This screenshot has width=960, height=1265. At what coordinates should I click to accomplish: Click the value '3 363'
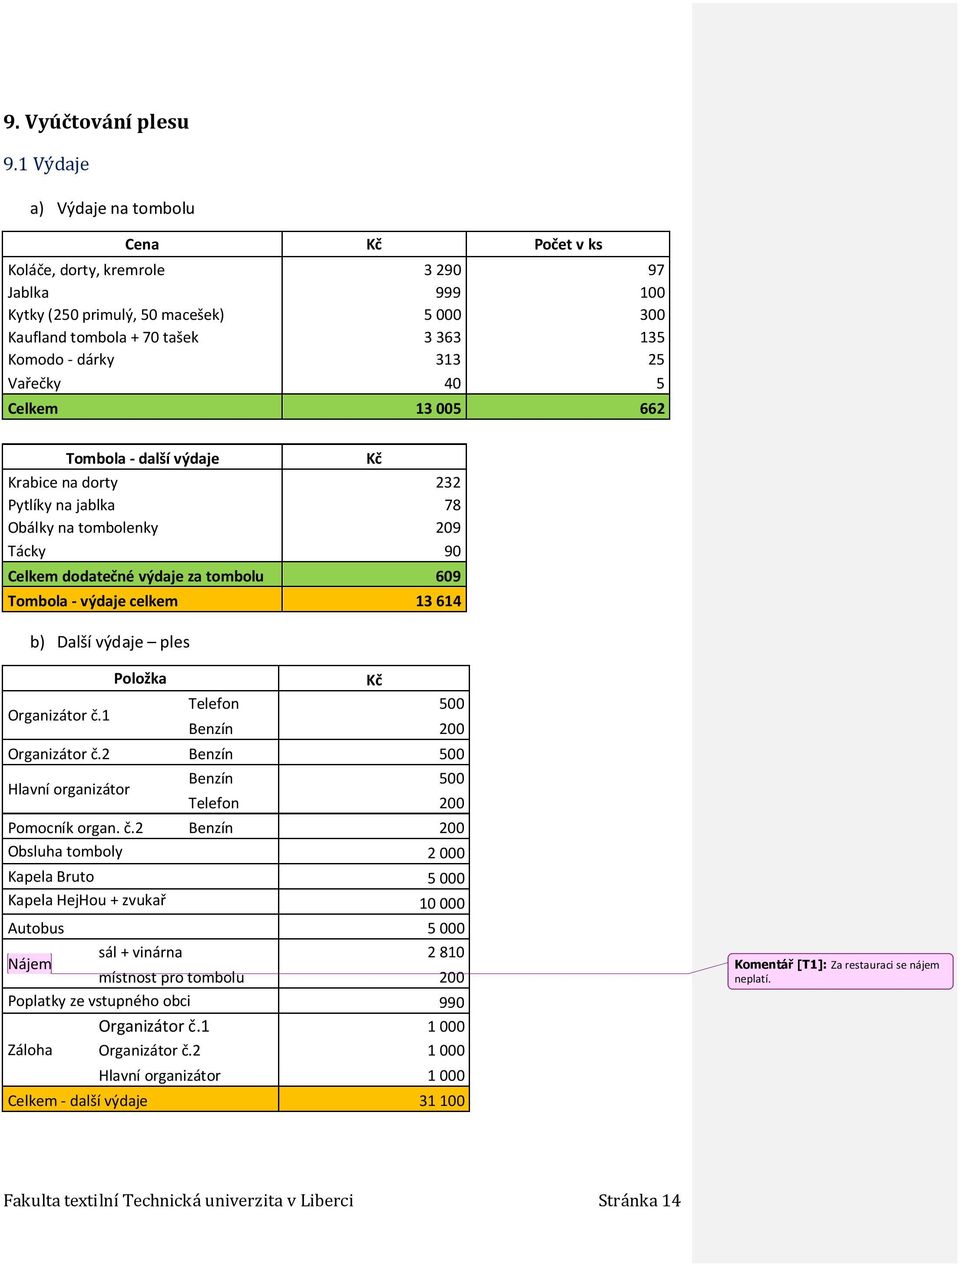point(443,338)
